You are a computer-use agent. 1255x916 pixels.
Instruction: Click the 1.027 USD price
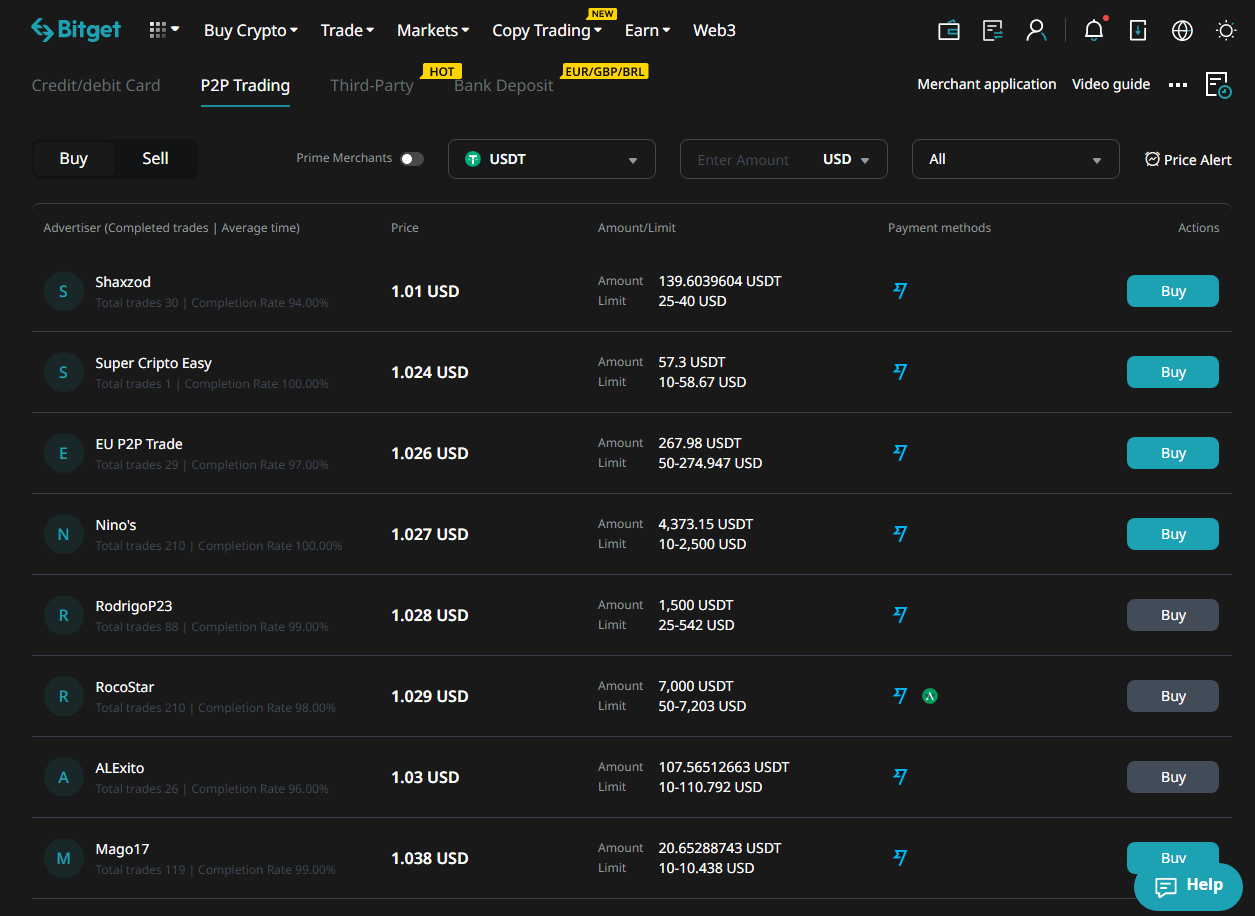pyautogui.click(x=430, y=534)
